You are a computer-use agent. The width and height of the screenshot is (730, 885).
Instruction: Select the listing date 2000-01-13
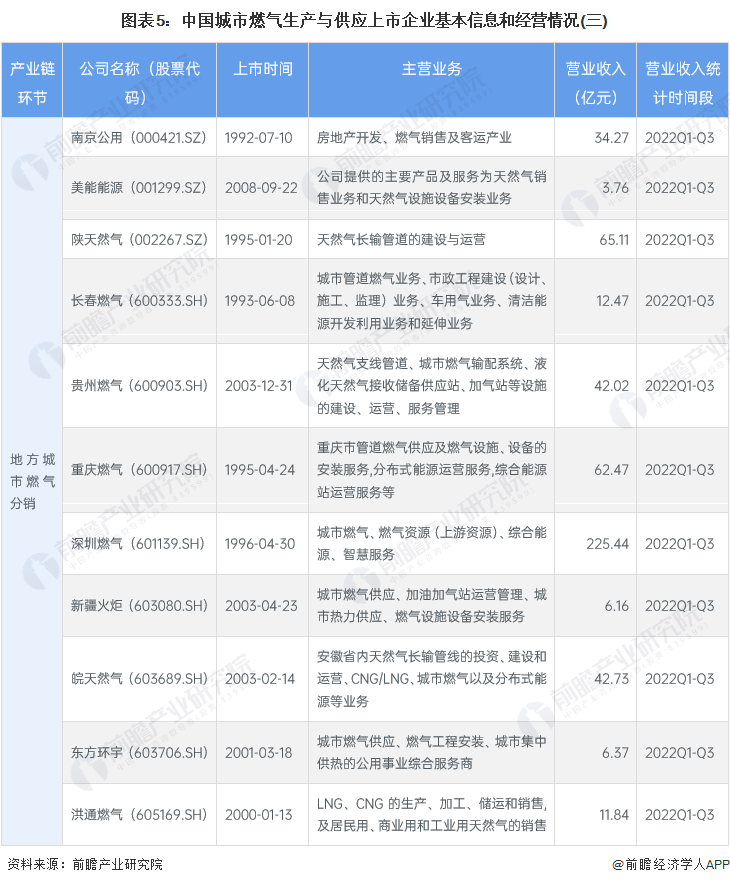coord(262,815)
